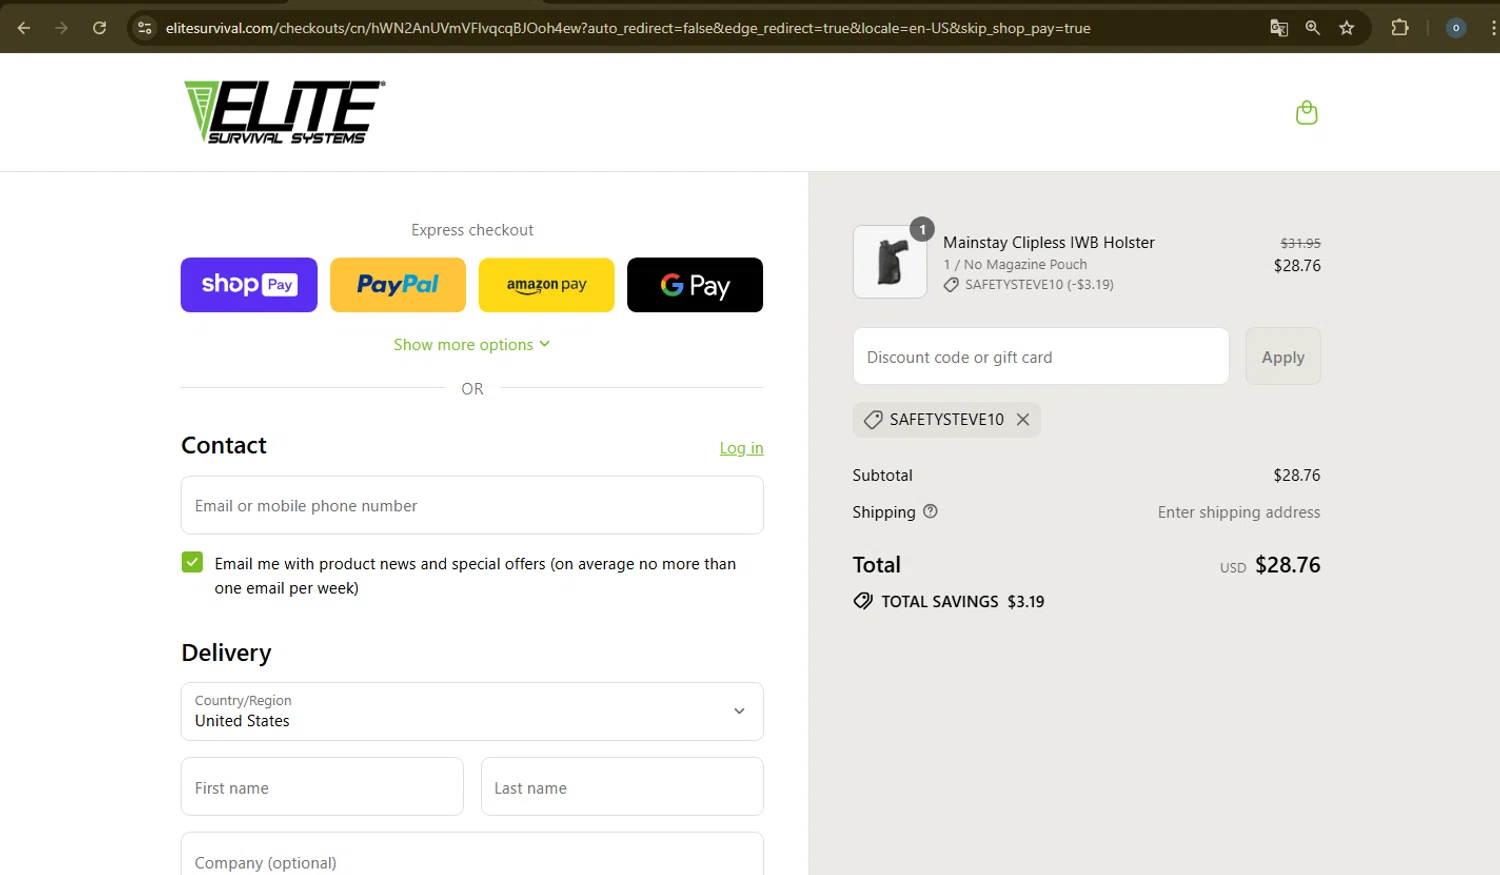Click the 1 / No Magazine Pouch variant text

(1015, 264)
